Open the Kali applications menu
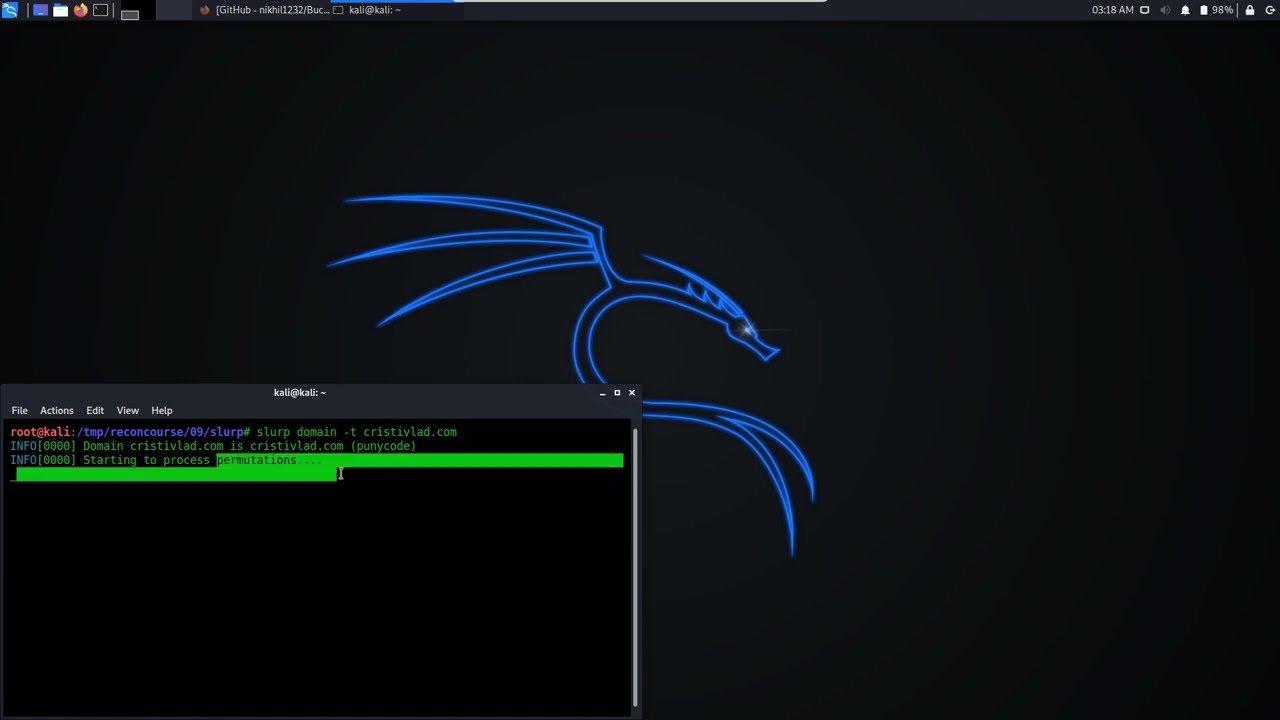This screenshot has width=1280, height=720. 10,10
